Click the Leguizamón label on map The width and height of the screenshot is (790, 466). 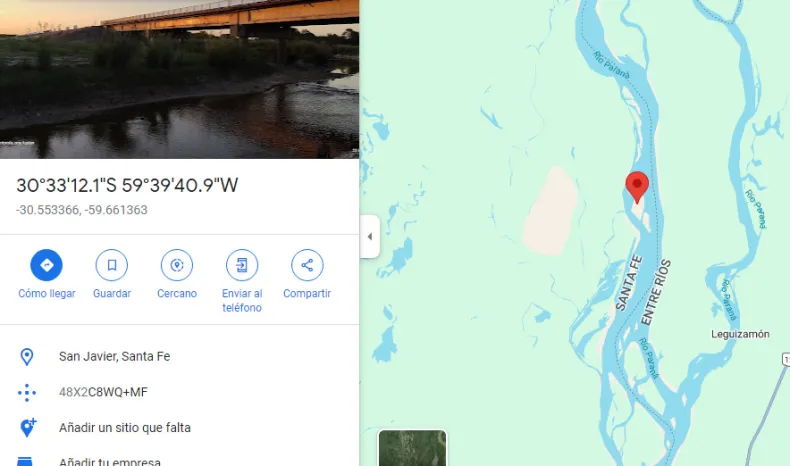pyautogui.click(x=740, y=334)
